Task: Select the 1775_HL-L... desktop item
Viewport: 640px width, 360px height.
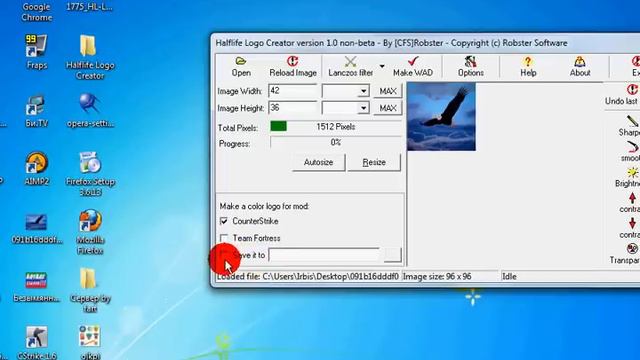Action: tap(89, 7)
